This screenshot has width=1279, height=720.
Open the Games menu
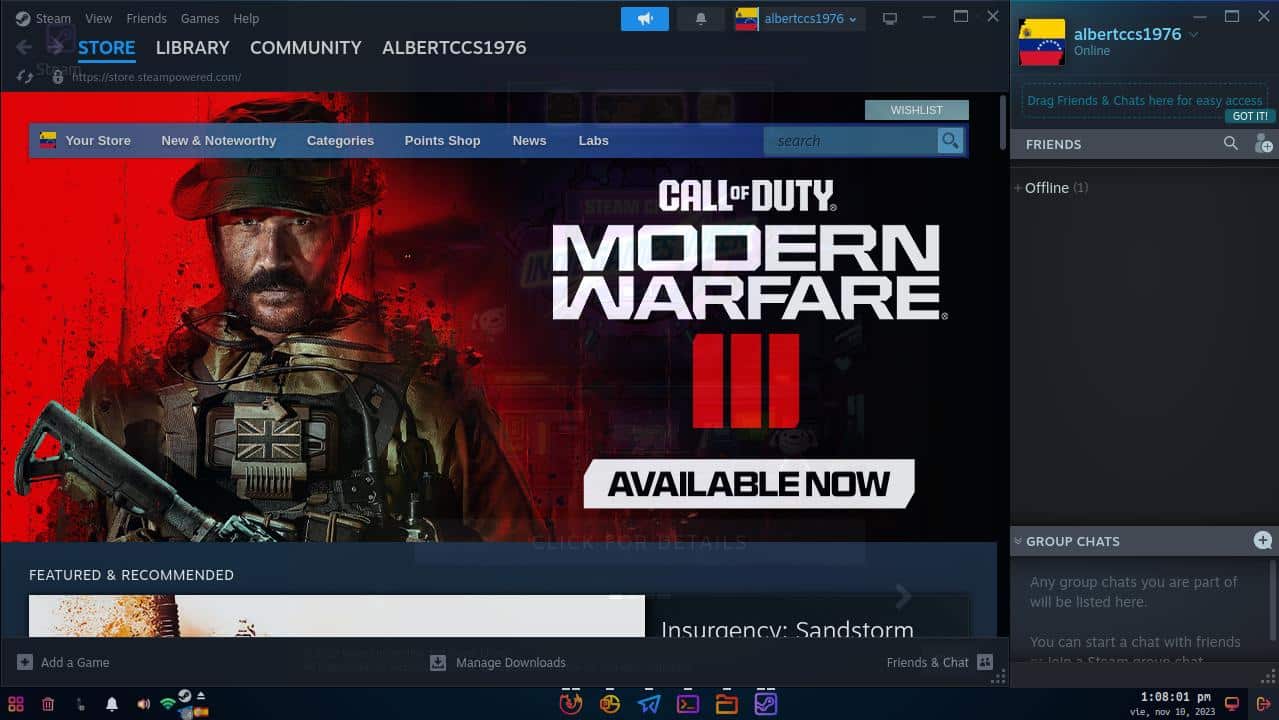coord(200,18)
